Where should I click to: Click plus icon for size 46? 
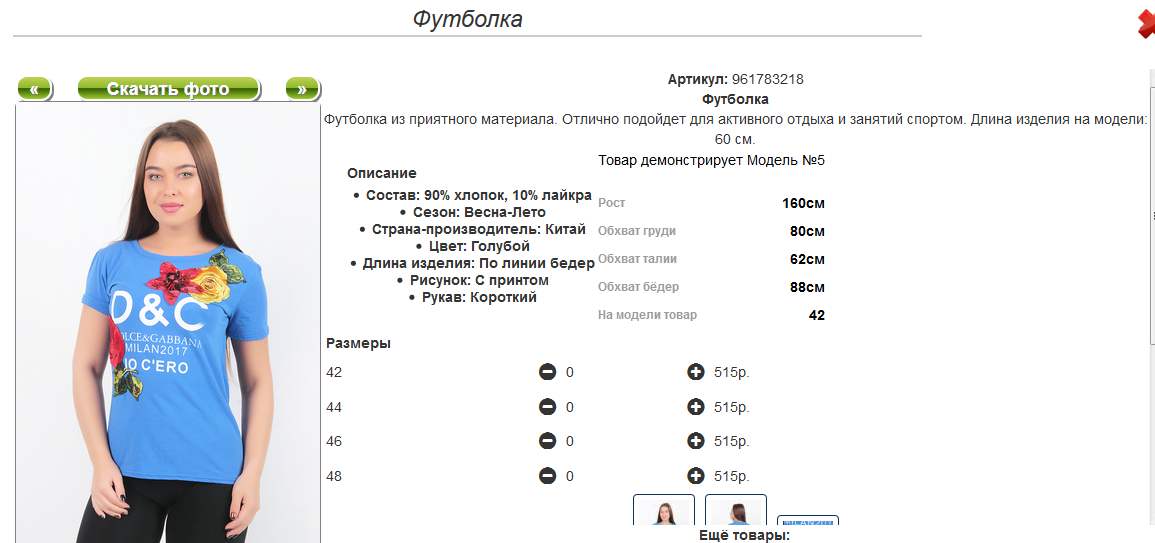695,441
